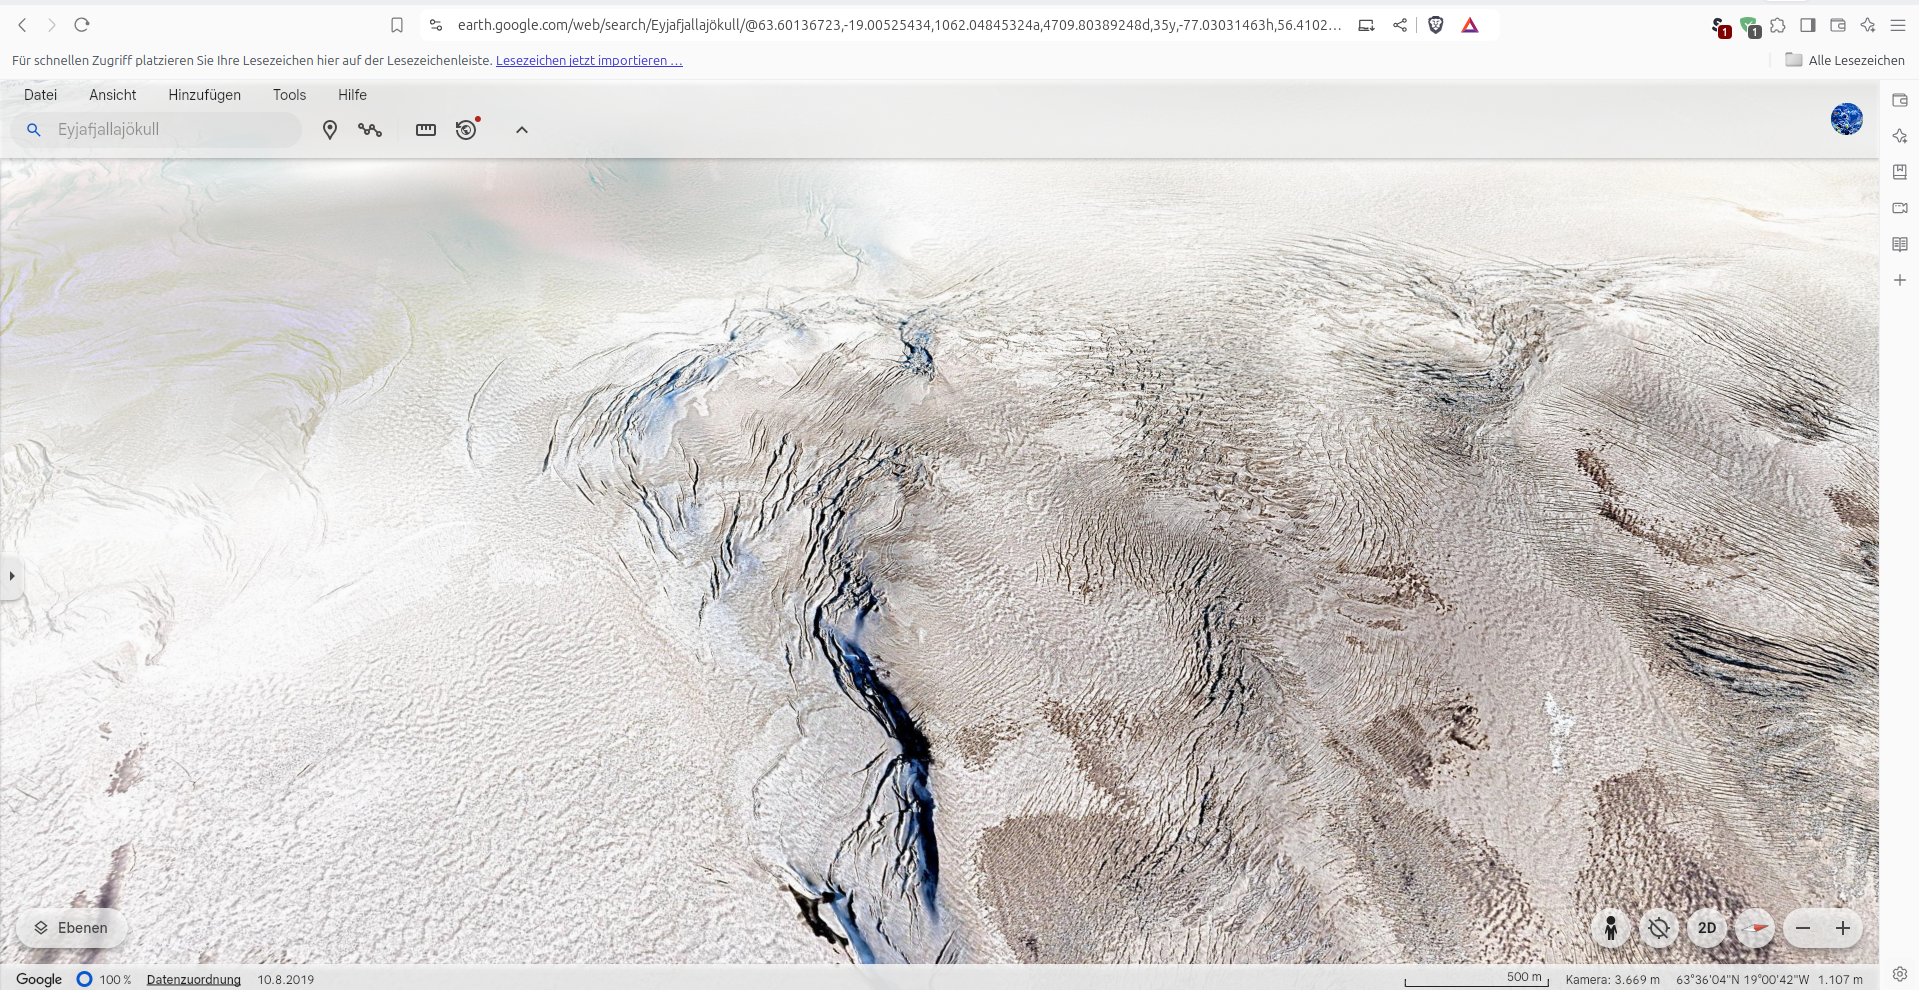
Task: Click the Kamera: 3.669 m readout
Action: coord(1612,980)
